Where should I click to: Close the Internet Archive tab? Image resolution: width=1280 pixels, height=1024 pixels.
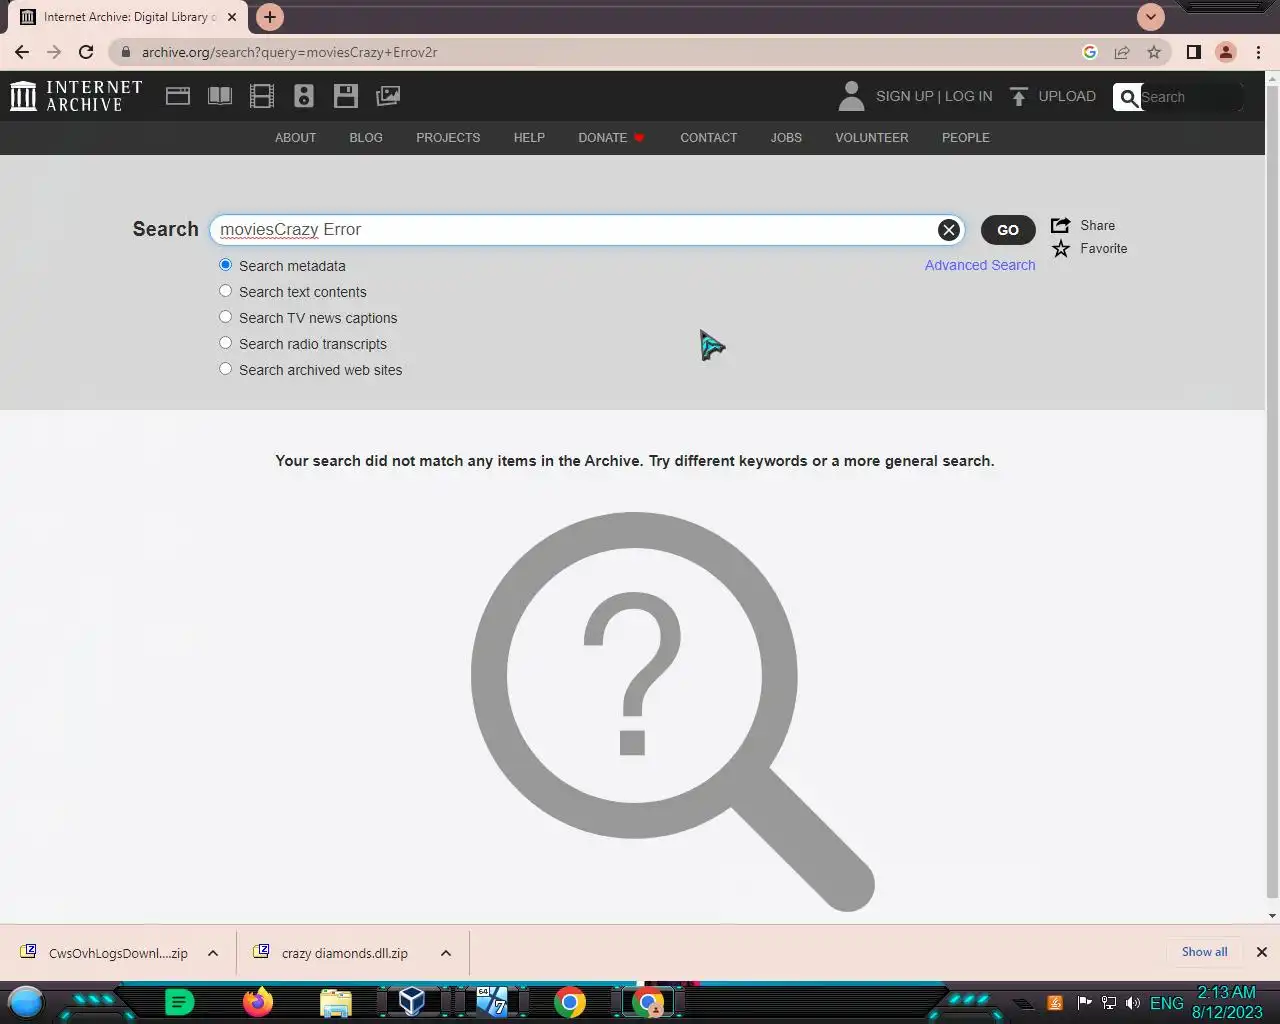click(232, 17)
